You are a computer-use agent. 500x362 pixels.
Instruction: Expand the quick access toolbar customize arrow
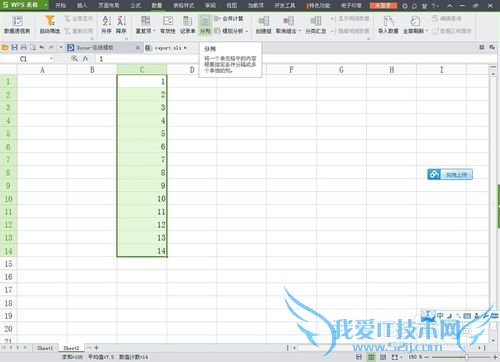[61, 48]
